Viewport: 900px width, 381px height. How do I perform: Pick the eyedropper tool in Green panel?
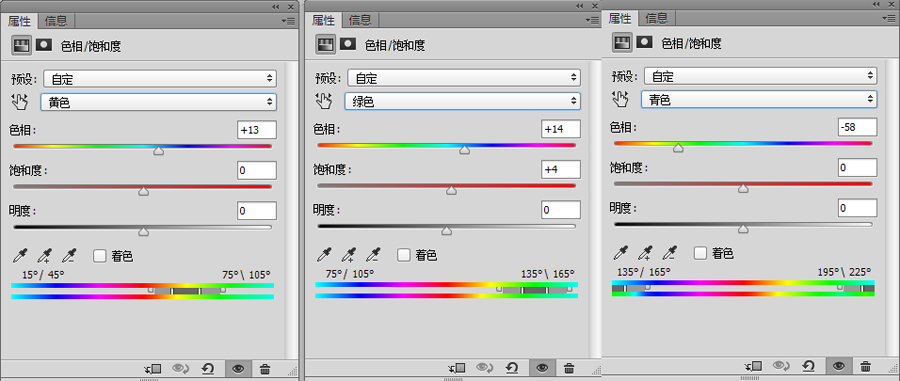tap(325, 254)
